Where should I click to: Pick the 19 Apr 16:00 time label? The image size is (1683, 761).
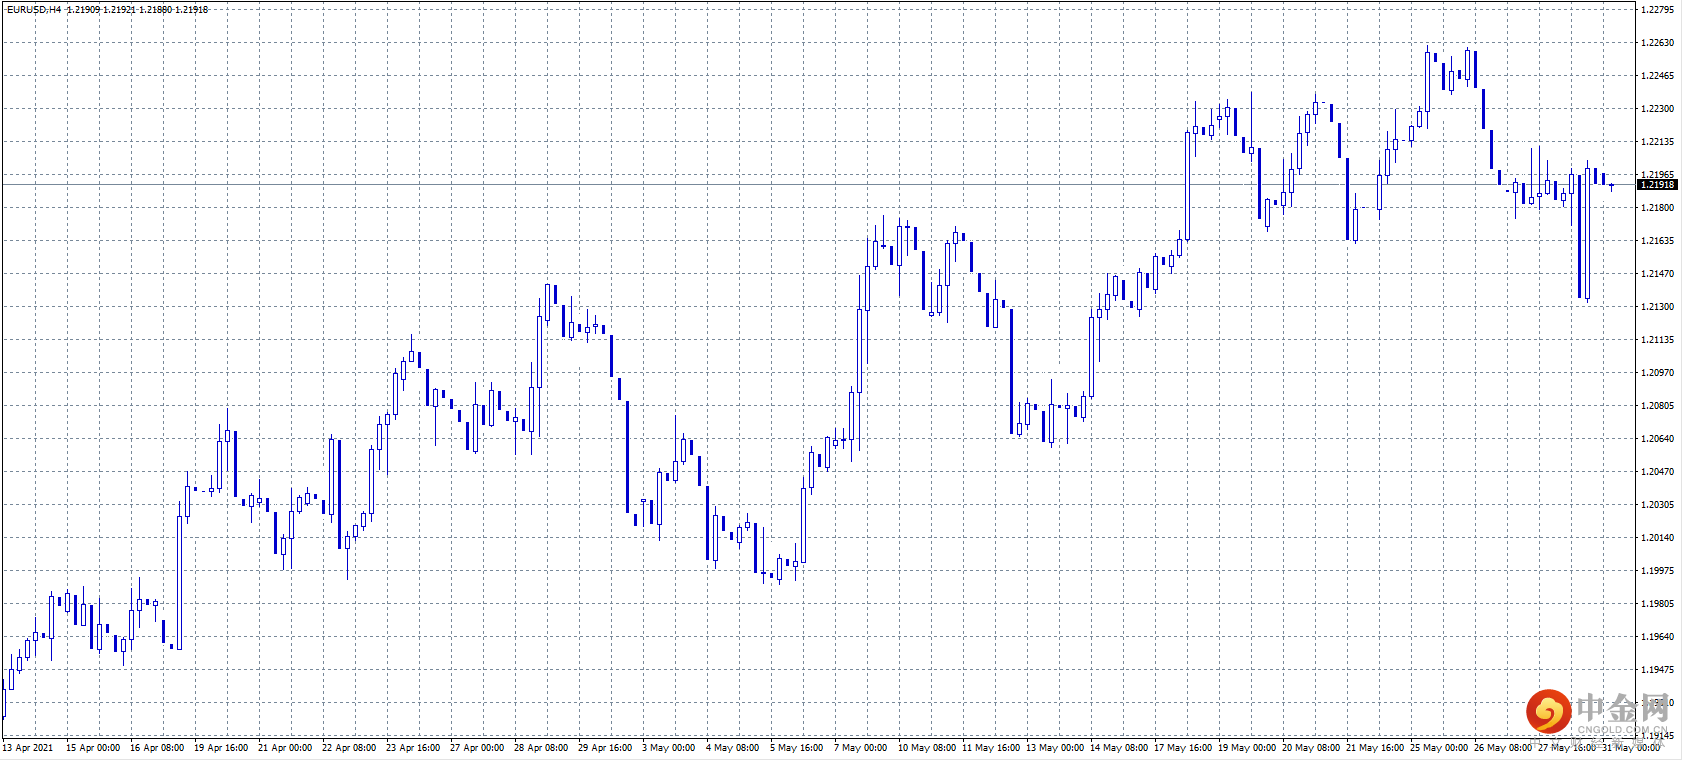point(221,748)
